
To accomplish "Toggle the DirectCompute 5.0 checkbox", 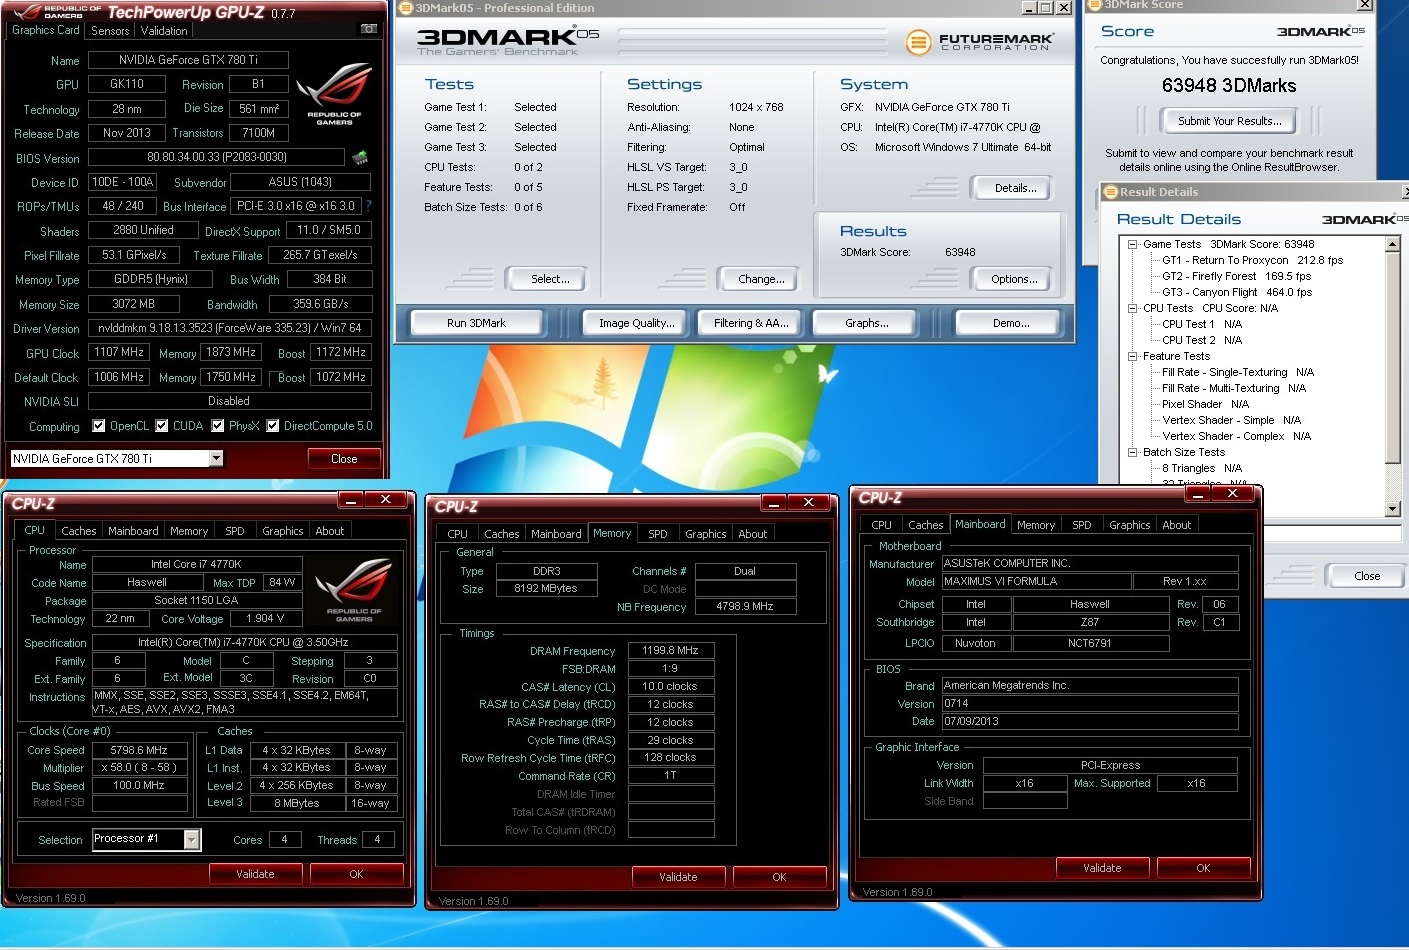I will [273, 425].
